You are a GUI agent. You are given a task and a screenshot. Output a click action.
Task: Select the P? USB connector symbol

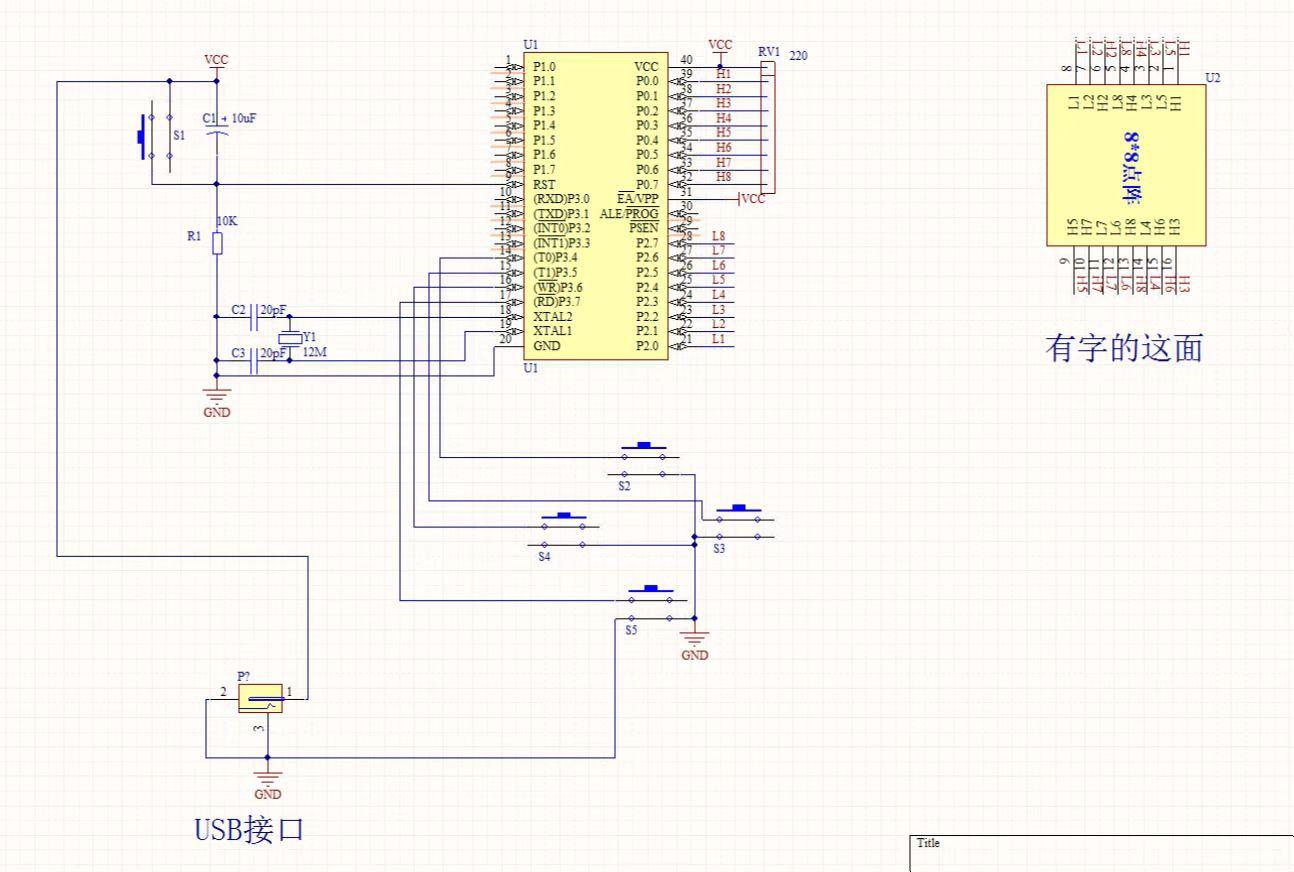click(x=260, y=698)
